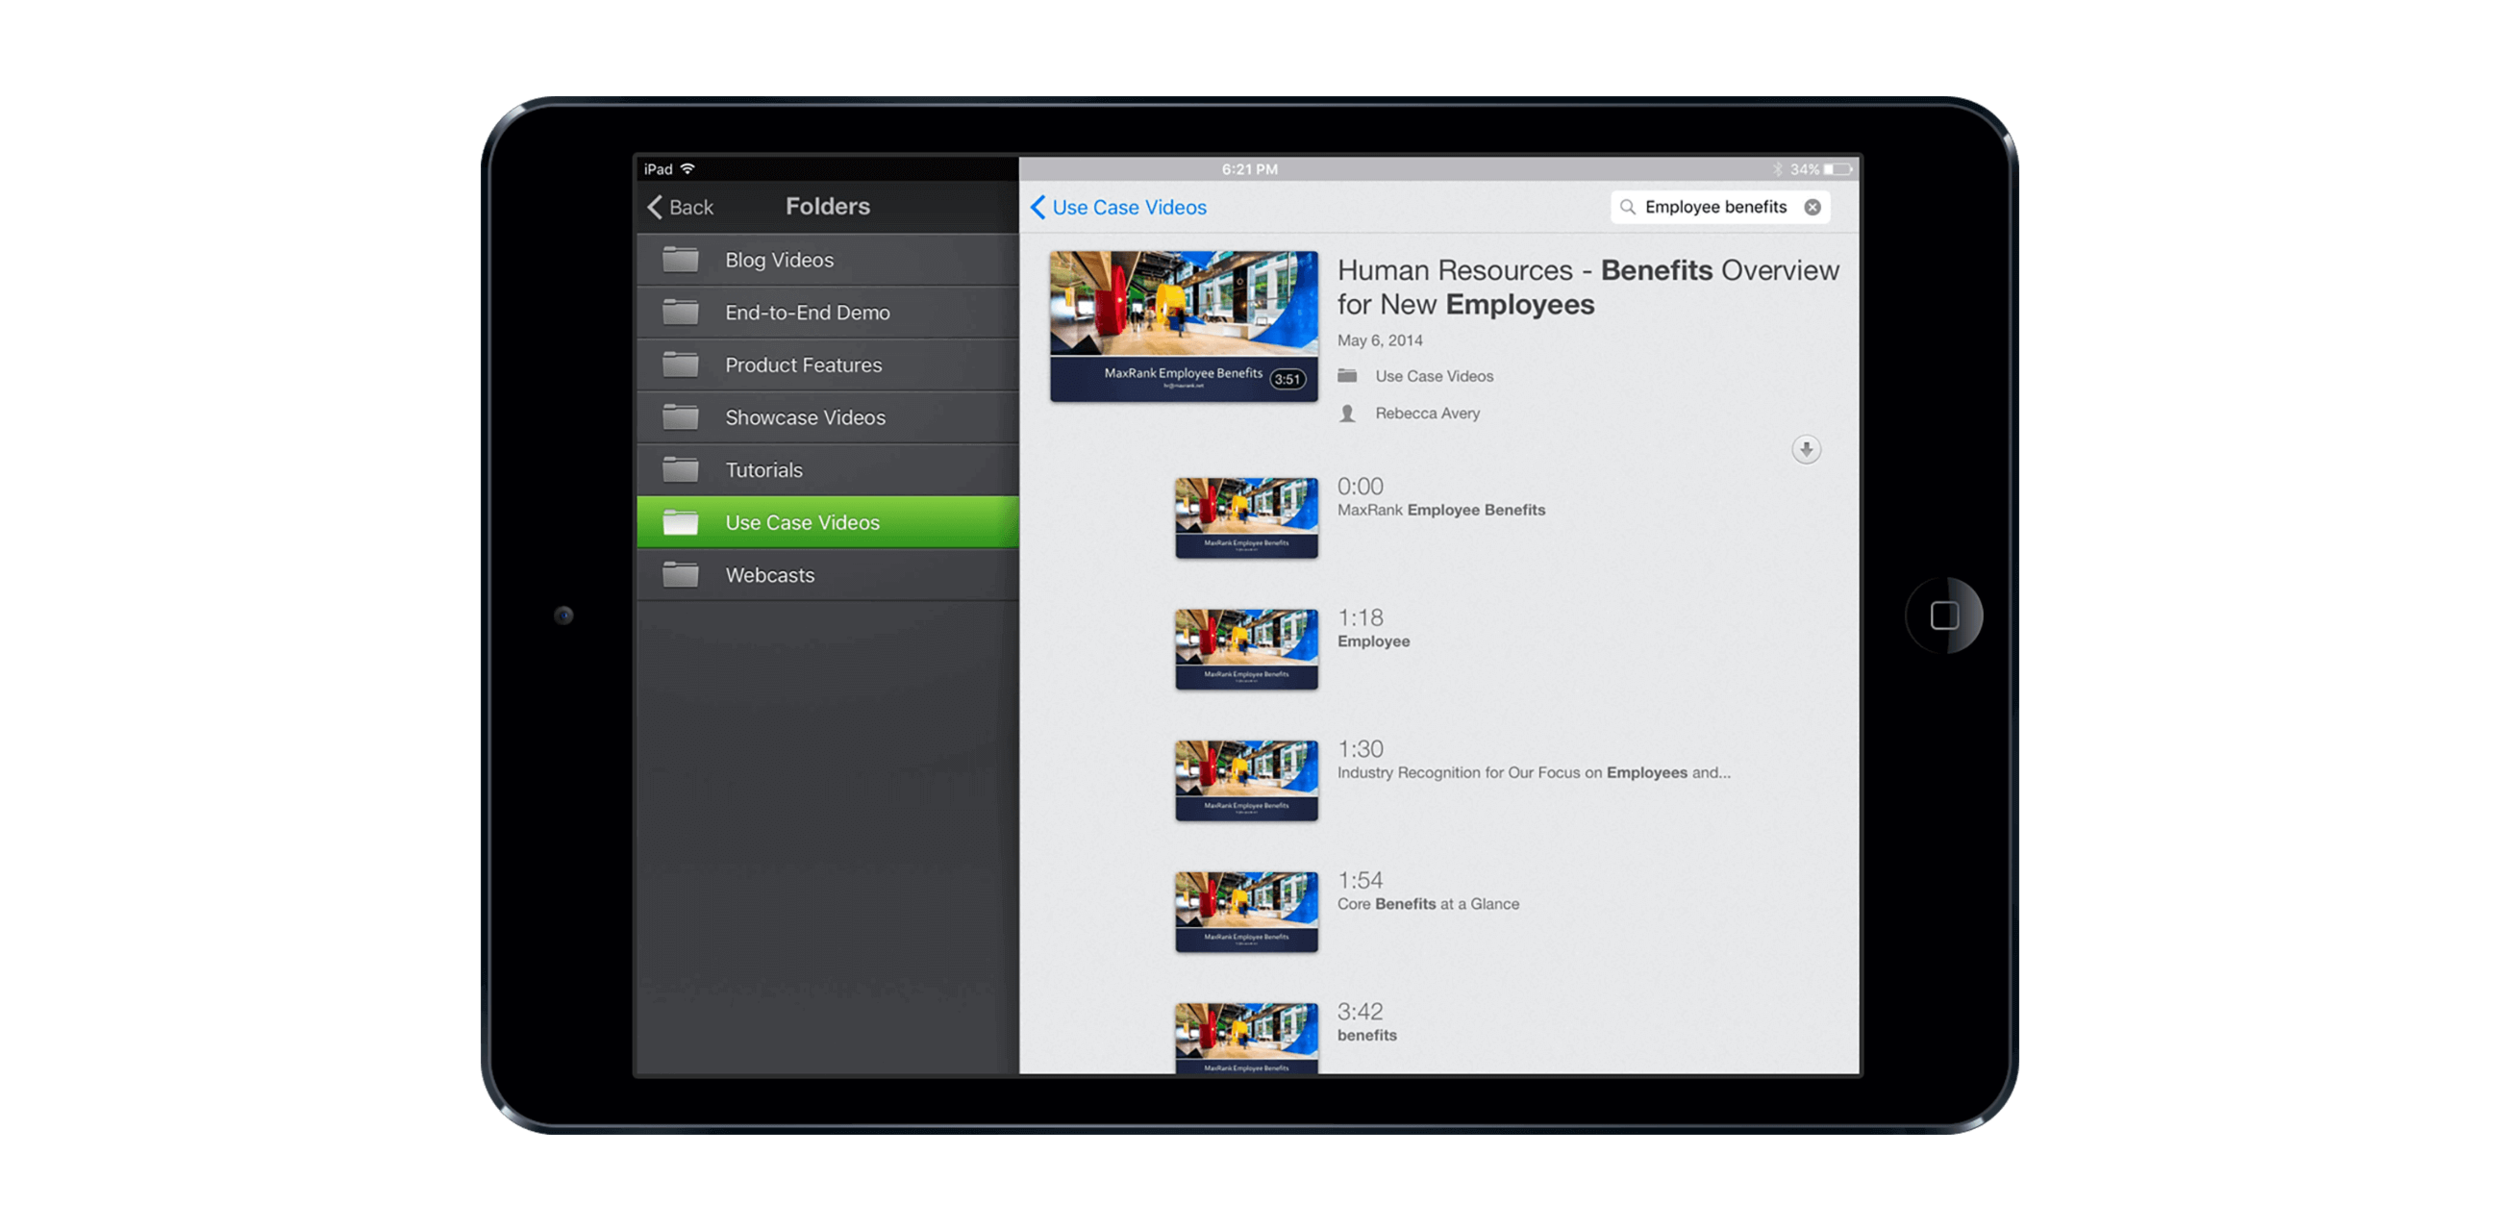The image size is (2500, 1231).
Task: Select the Product Features folder
Action: tap(803, 365)
